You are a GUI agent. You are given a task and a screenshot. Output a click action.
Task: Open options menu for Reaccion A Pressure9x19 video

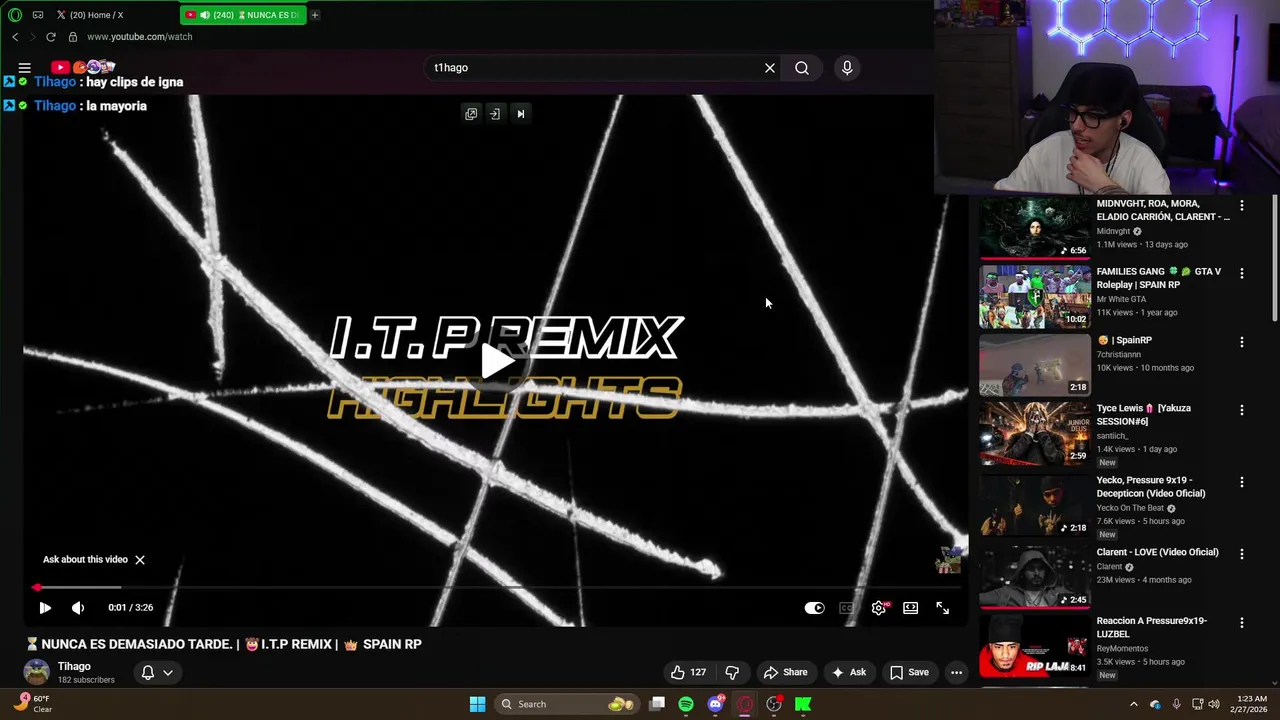click(x=1242, y=623)
